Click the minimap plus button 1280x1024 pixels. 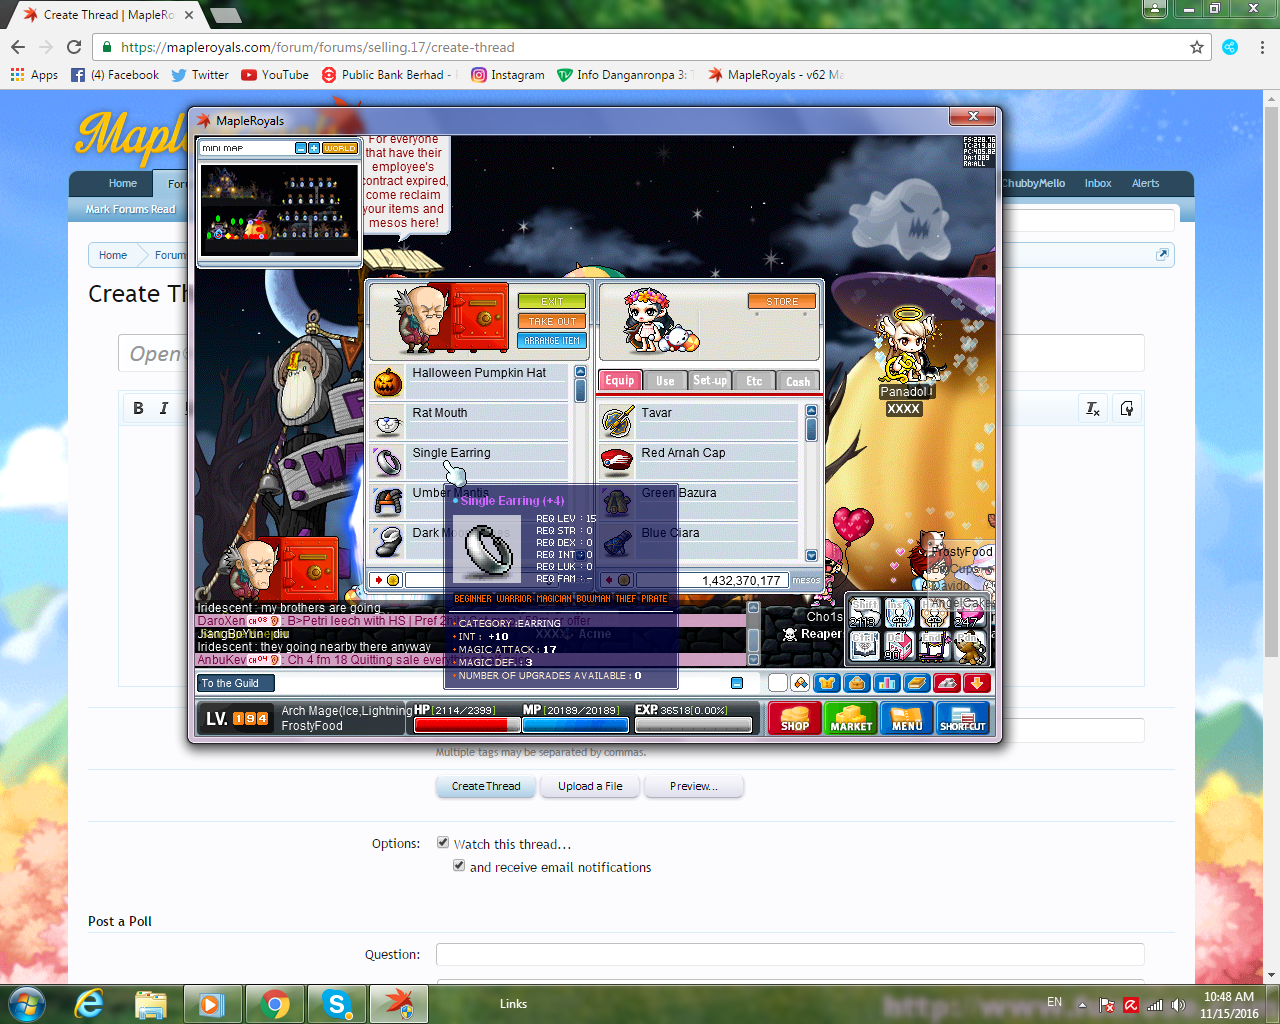coord(314,148)
